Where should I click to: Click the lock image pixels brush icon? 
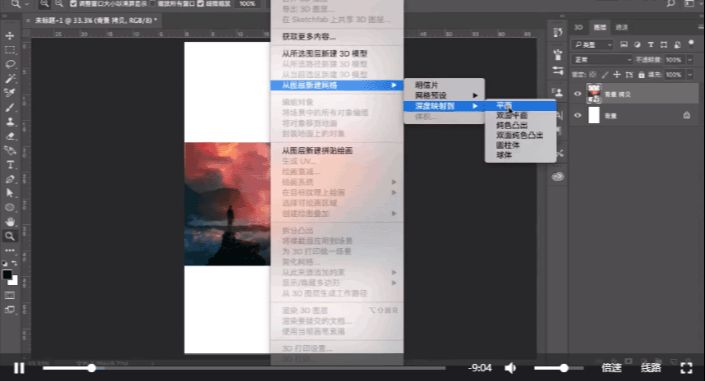(x=605, y=75)
